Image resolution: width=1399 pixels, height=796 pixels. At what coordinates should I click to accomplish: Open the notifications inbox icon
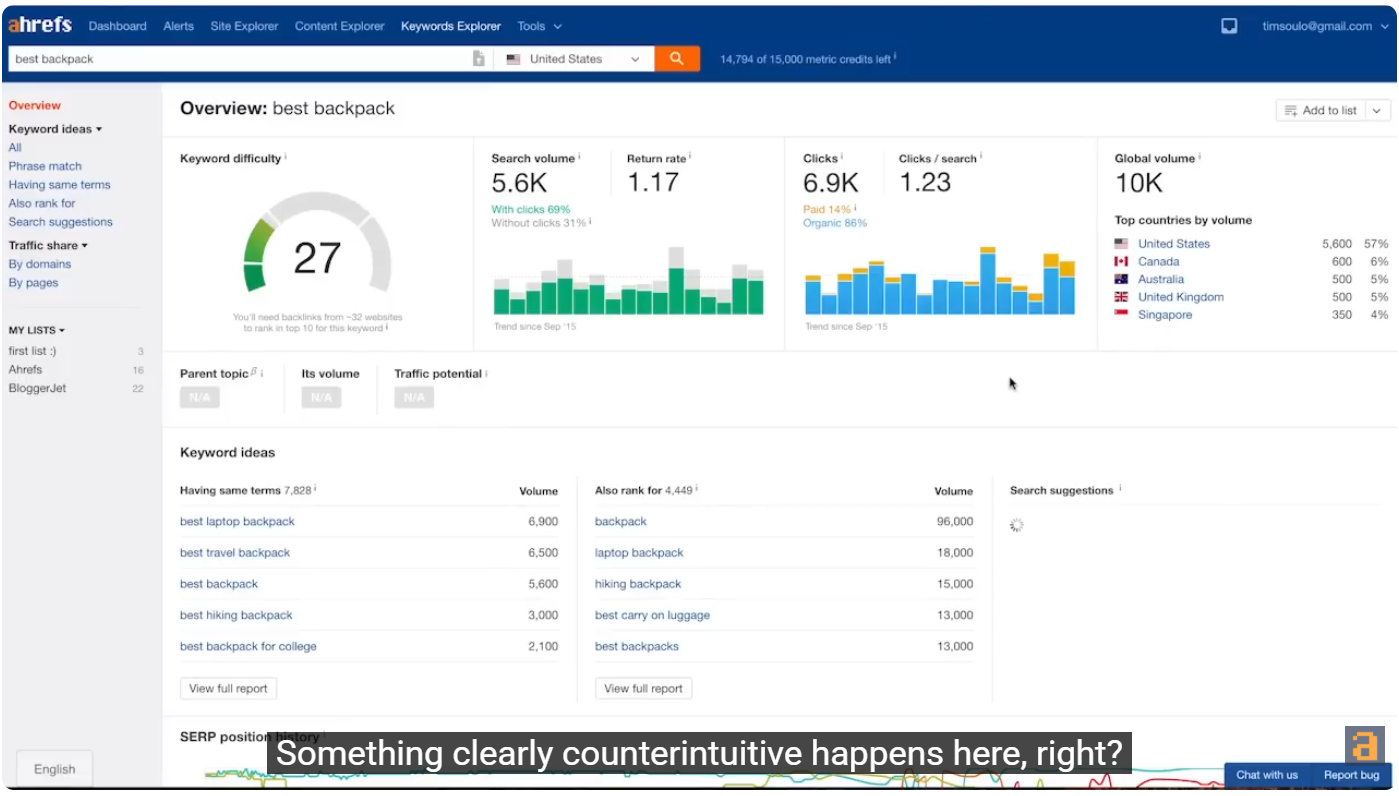[x=1229, y=26]
